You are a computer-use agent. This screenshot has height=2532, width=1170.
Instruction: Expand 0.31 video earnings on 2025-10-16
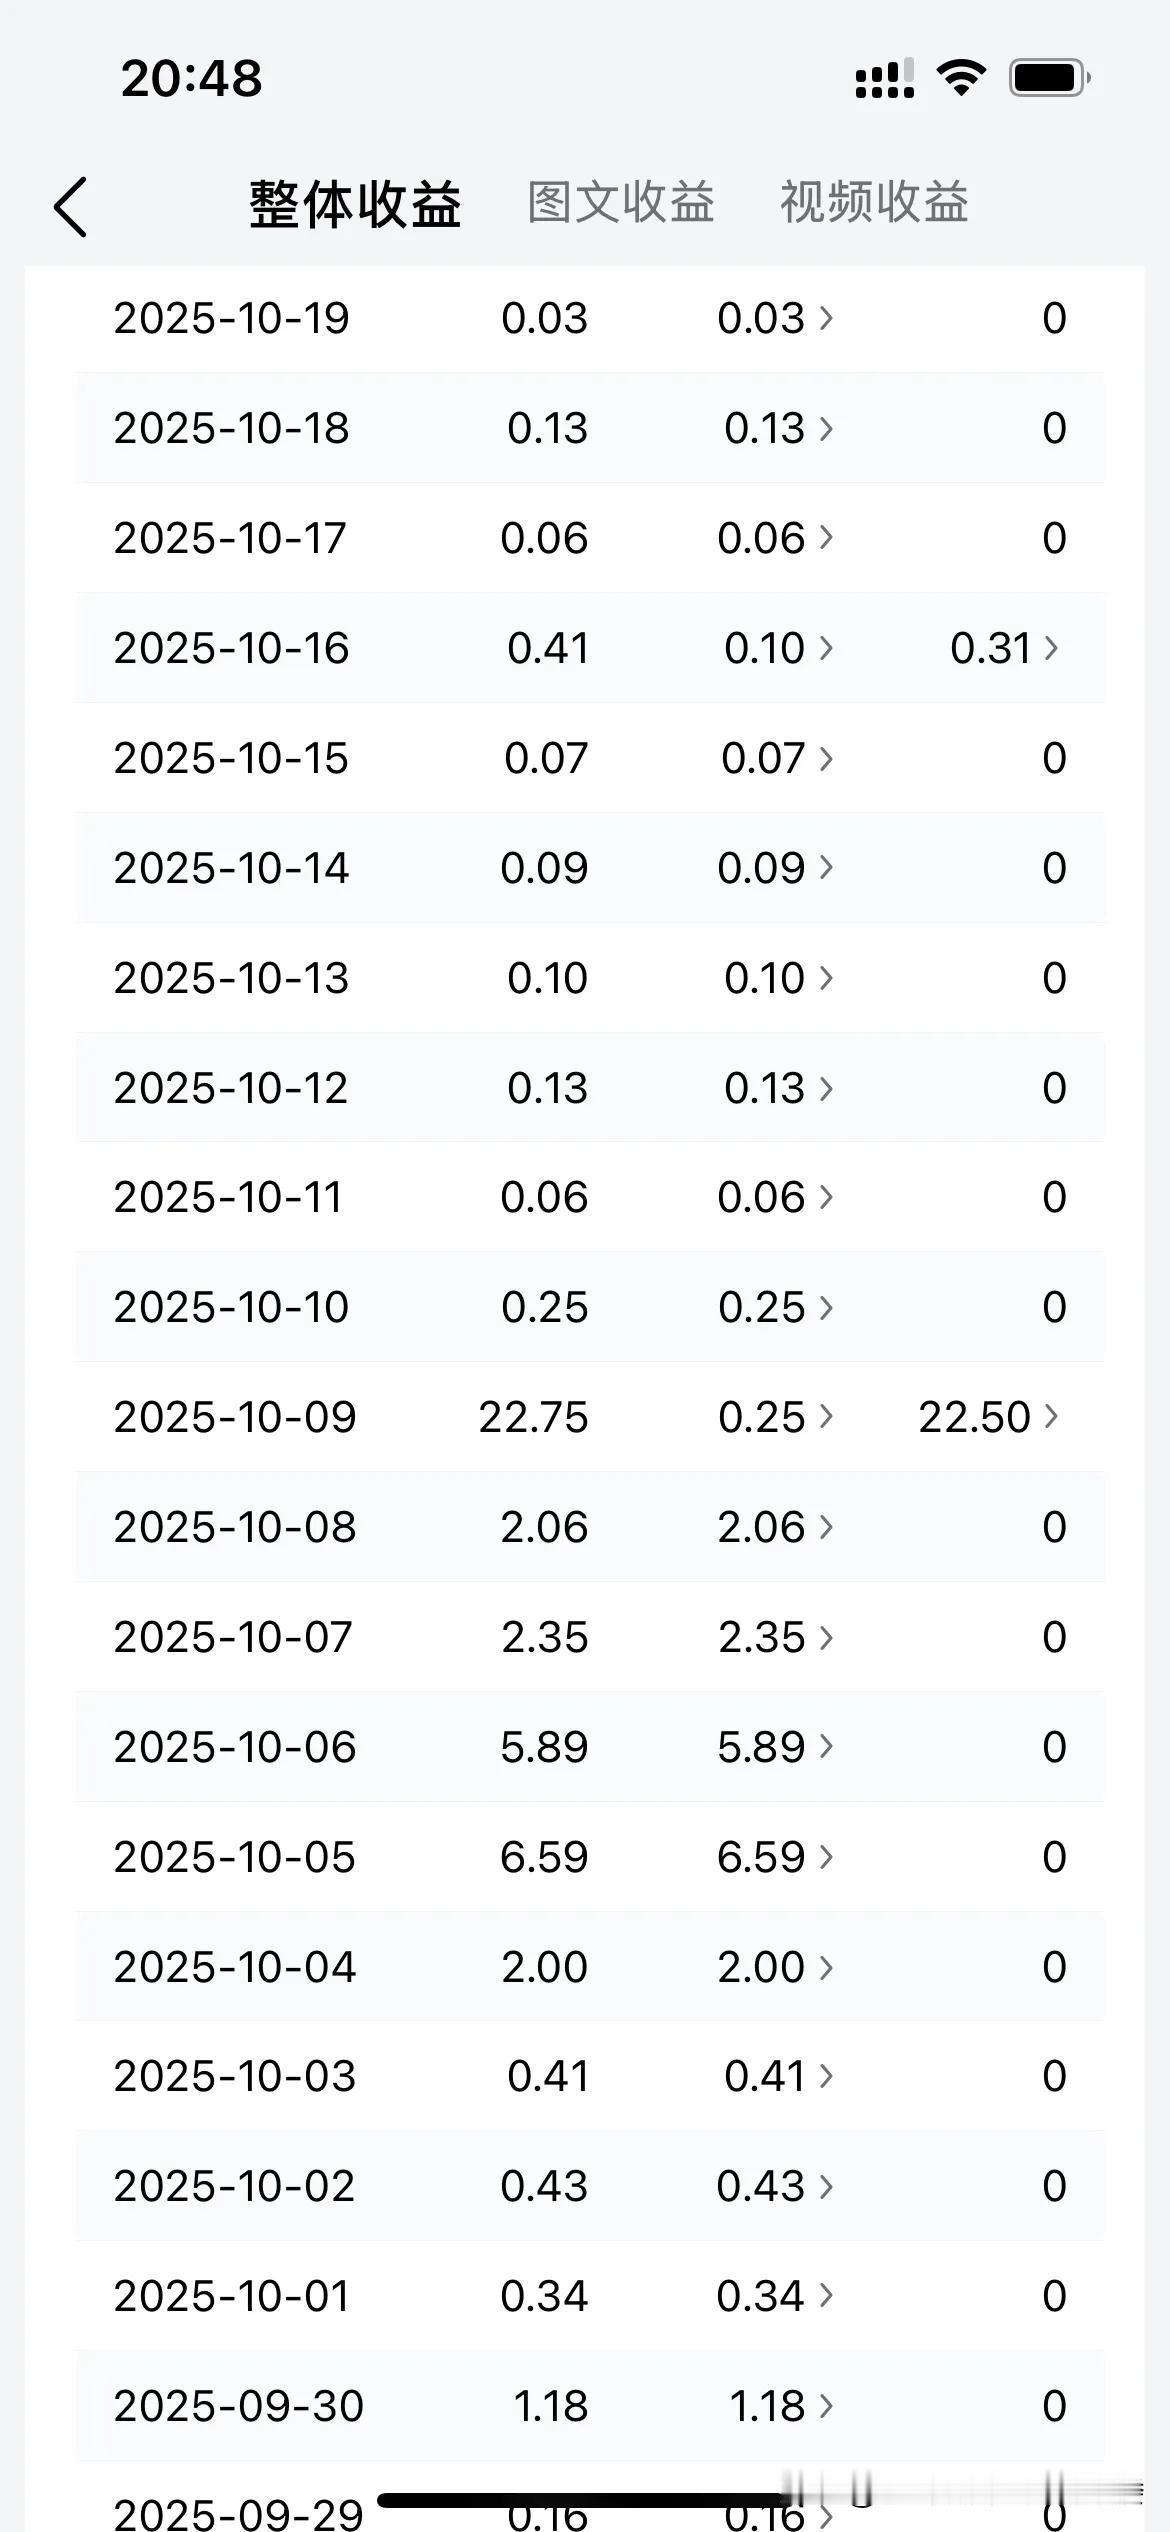[1003, 648]
